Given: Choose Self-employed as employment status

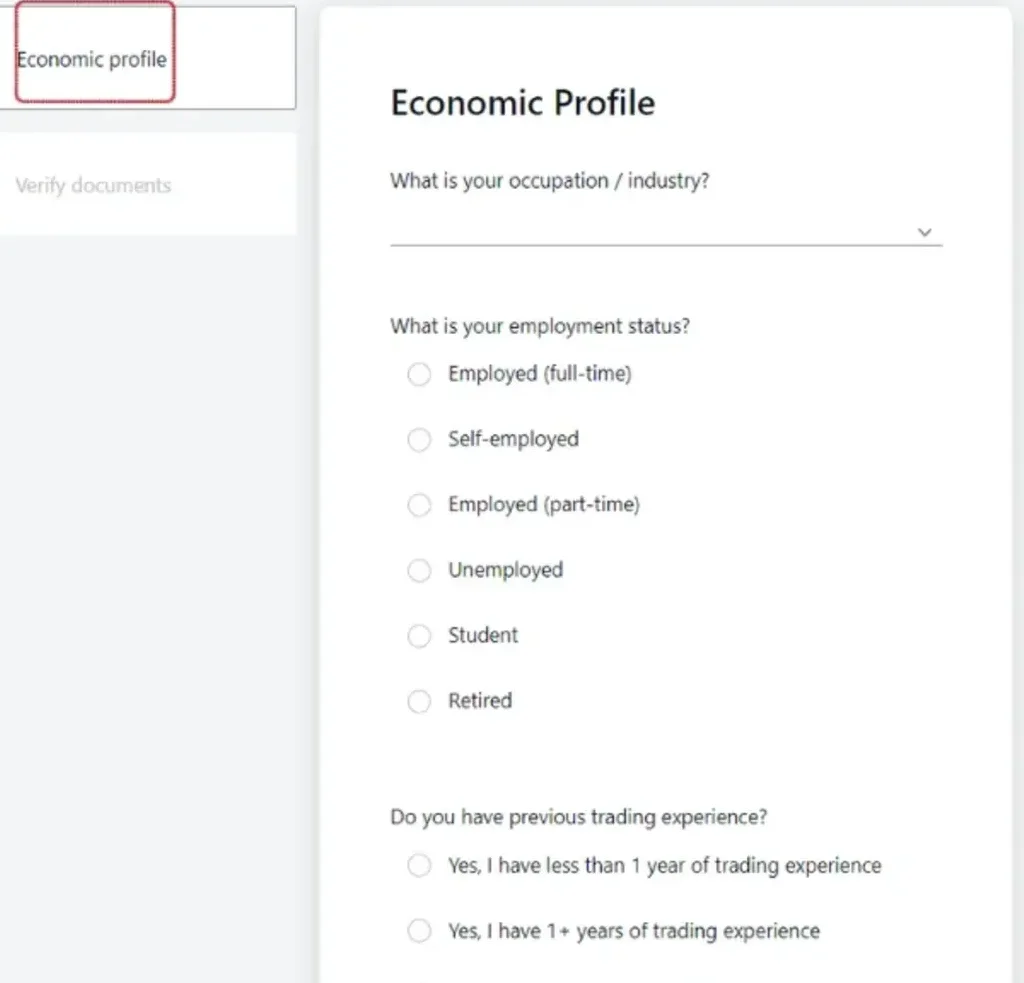Looking at the screenshot, I should [419, 440].
